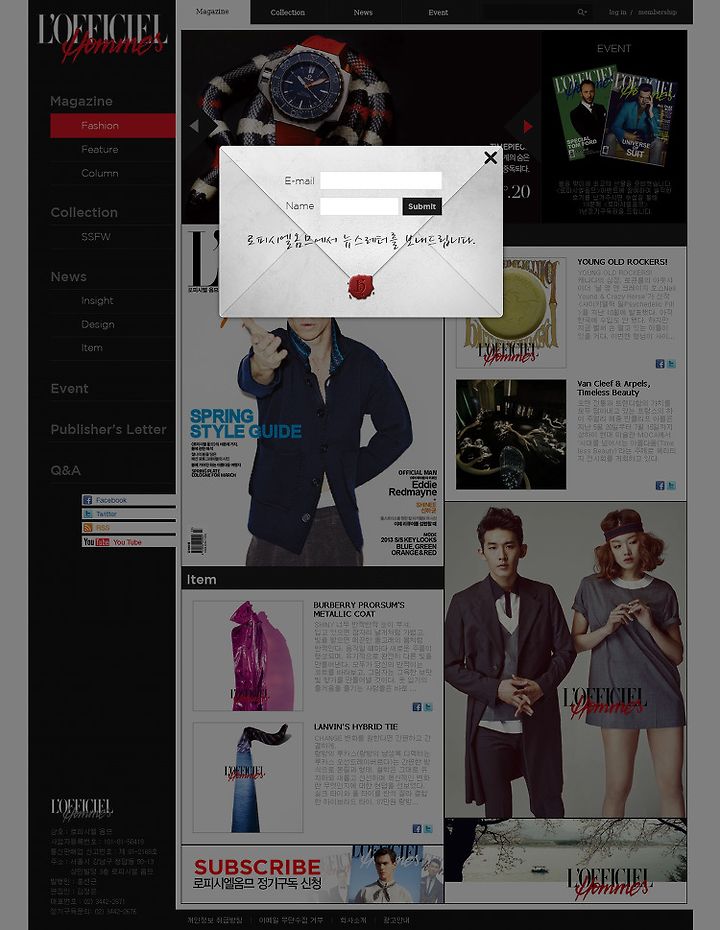Screen dimensions: 720x930
Task: Open the sidebar Event section
Action: (69, 388)
